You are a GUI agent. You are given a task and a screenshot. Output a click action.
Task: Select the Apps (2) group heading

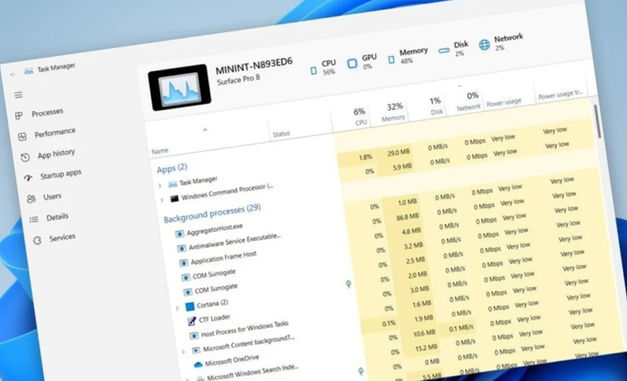pyautogui.click(x=172, y=168)
